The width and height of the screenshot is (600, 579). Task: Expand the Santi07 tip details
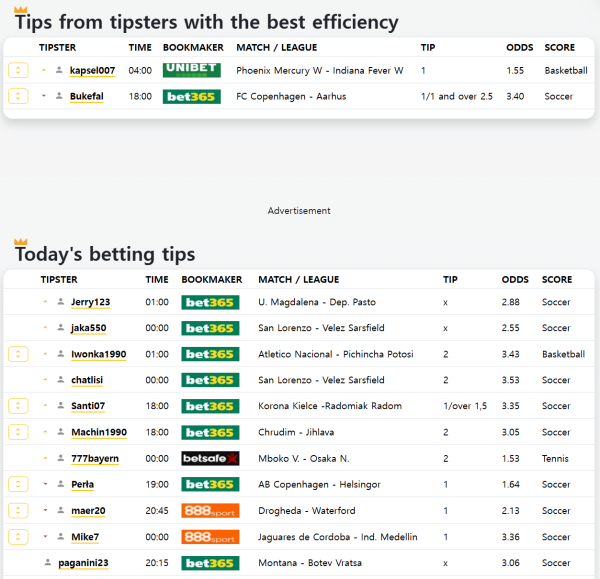tap(18, 406)
